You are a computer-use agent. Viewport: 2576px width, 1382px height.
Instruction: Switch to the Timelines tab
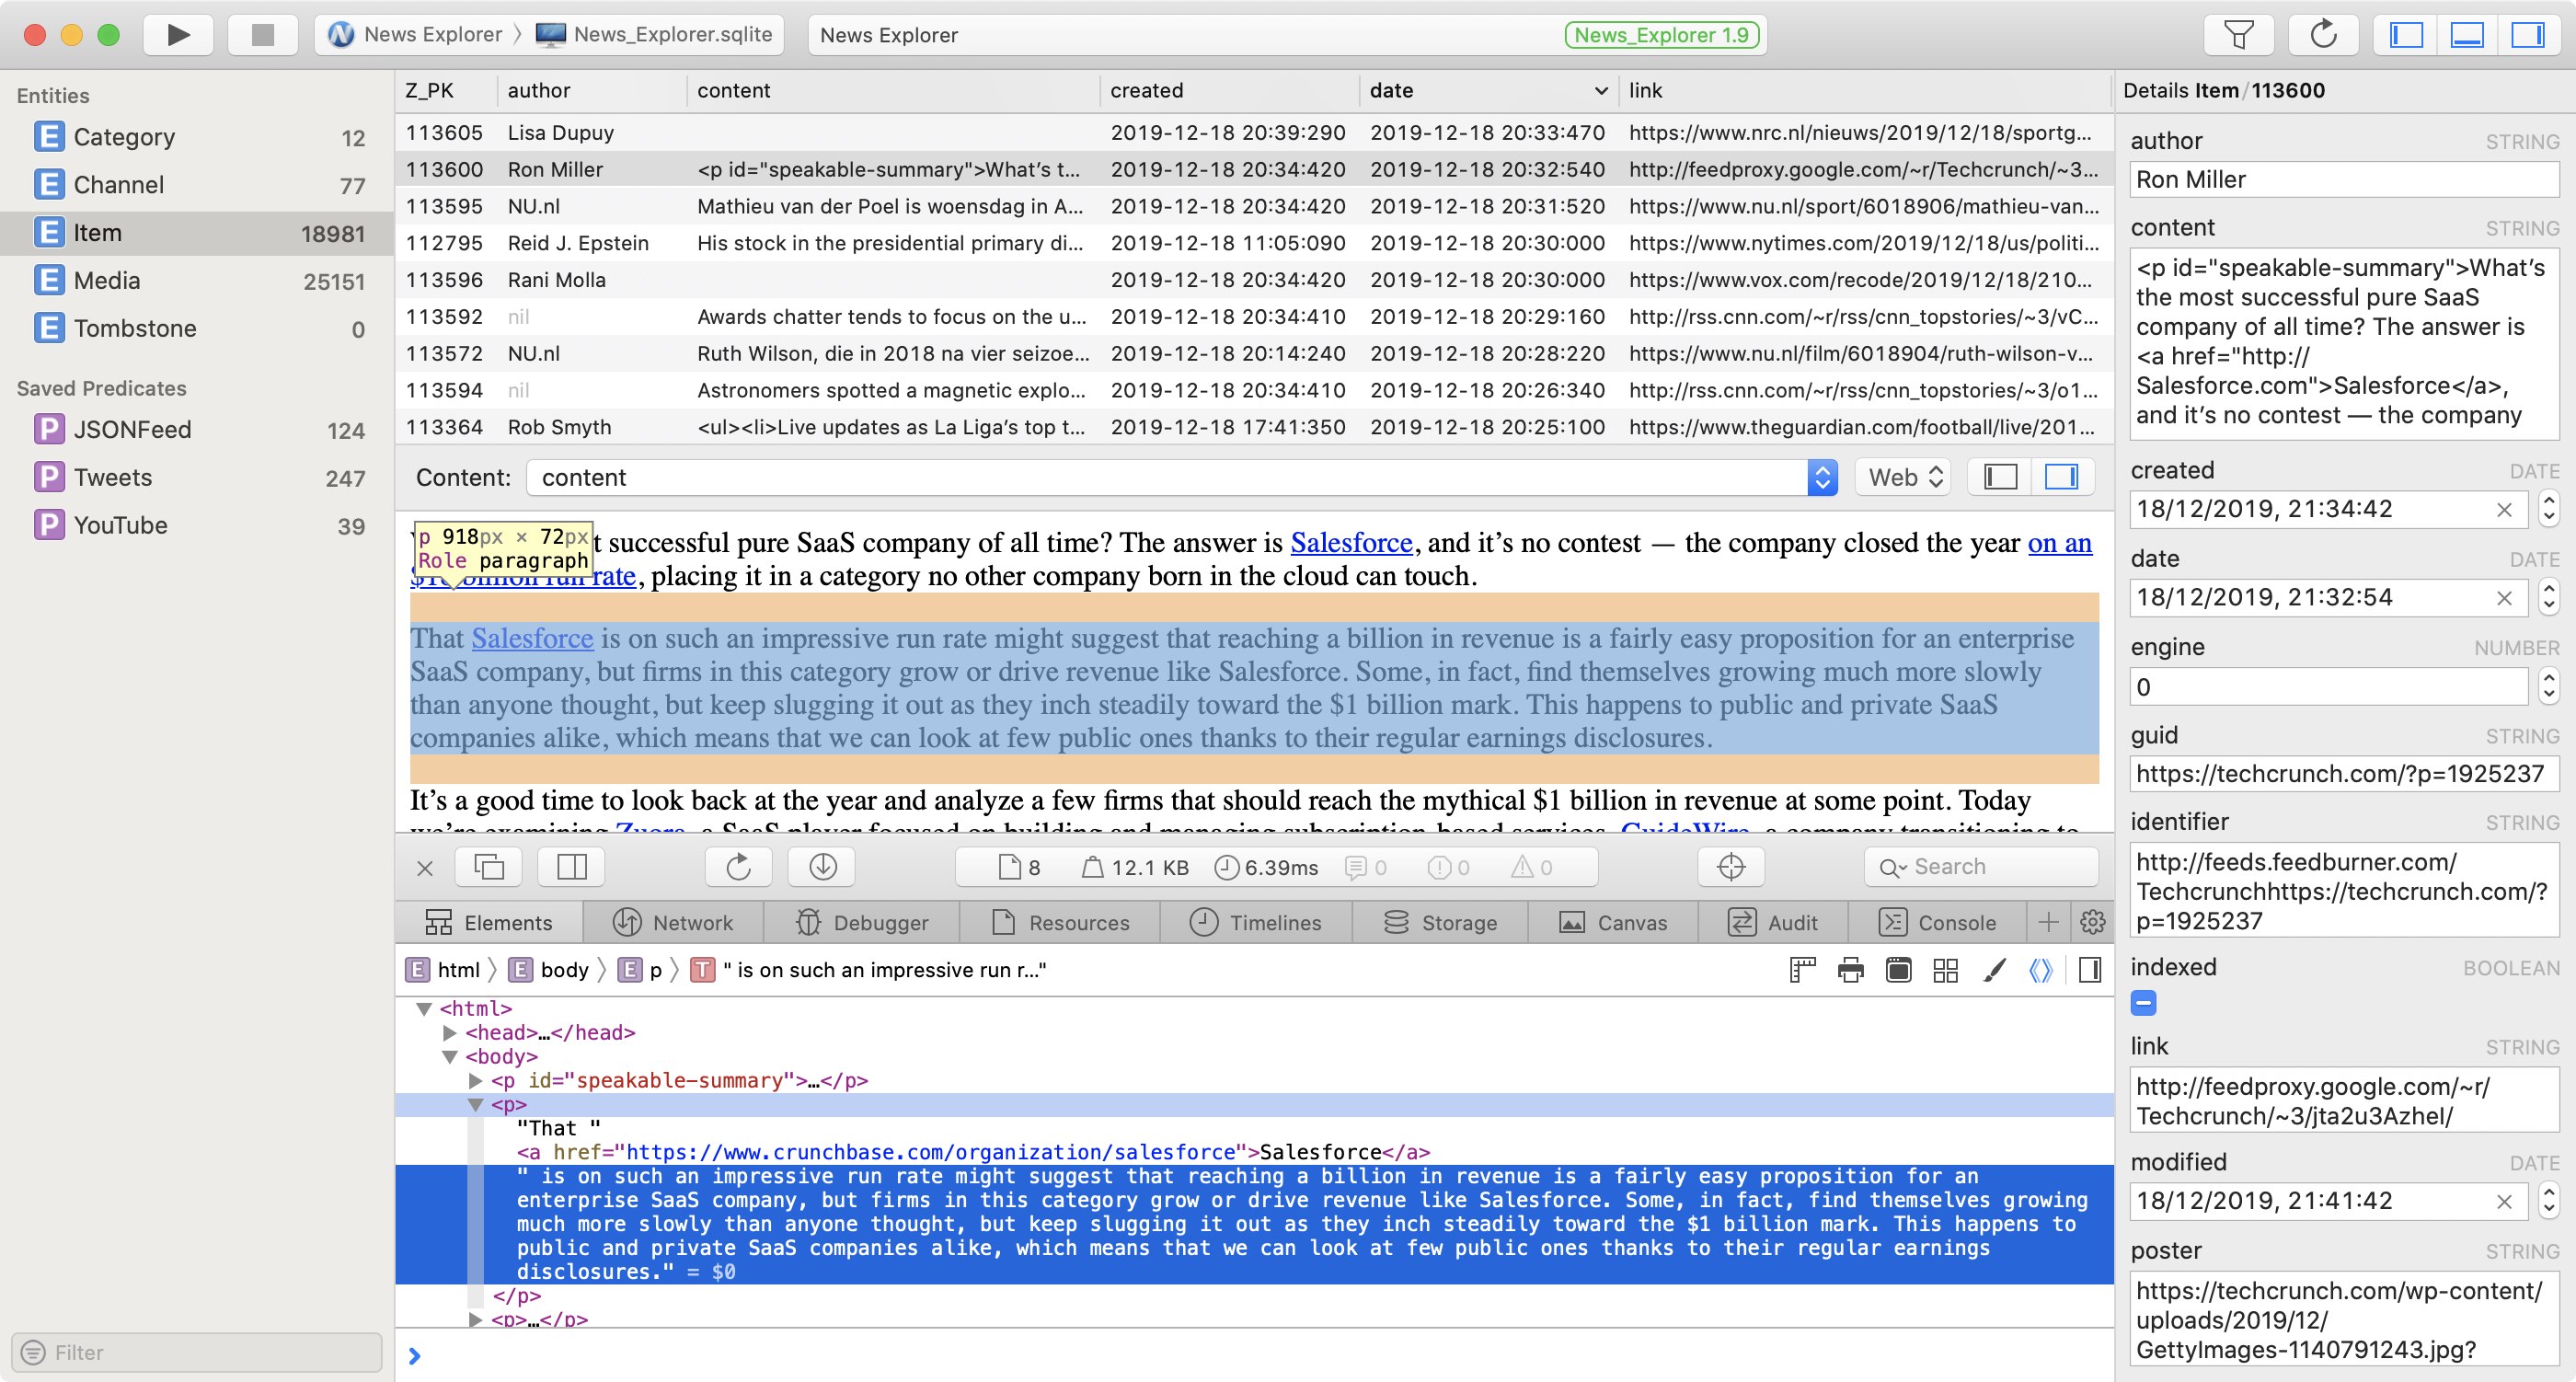pyautogui.click(x=1256, y=922)
